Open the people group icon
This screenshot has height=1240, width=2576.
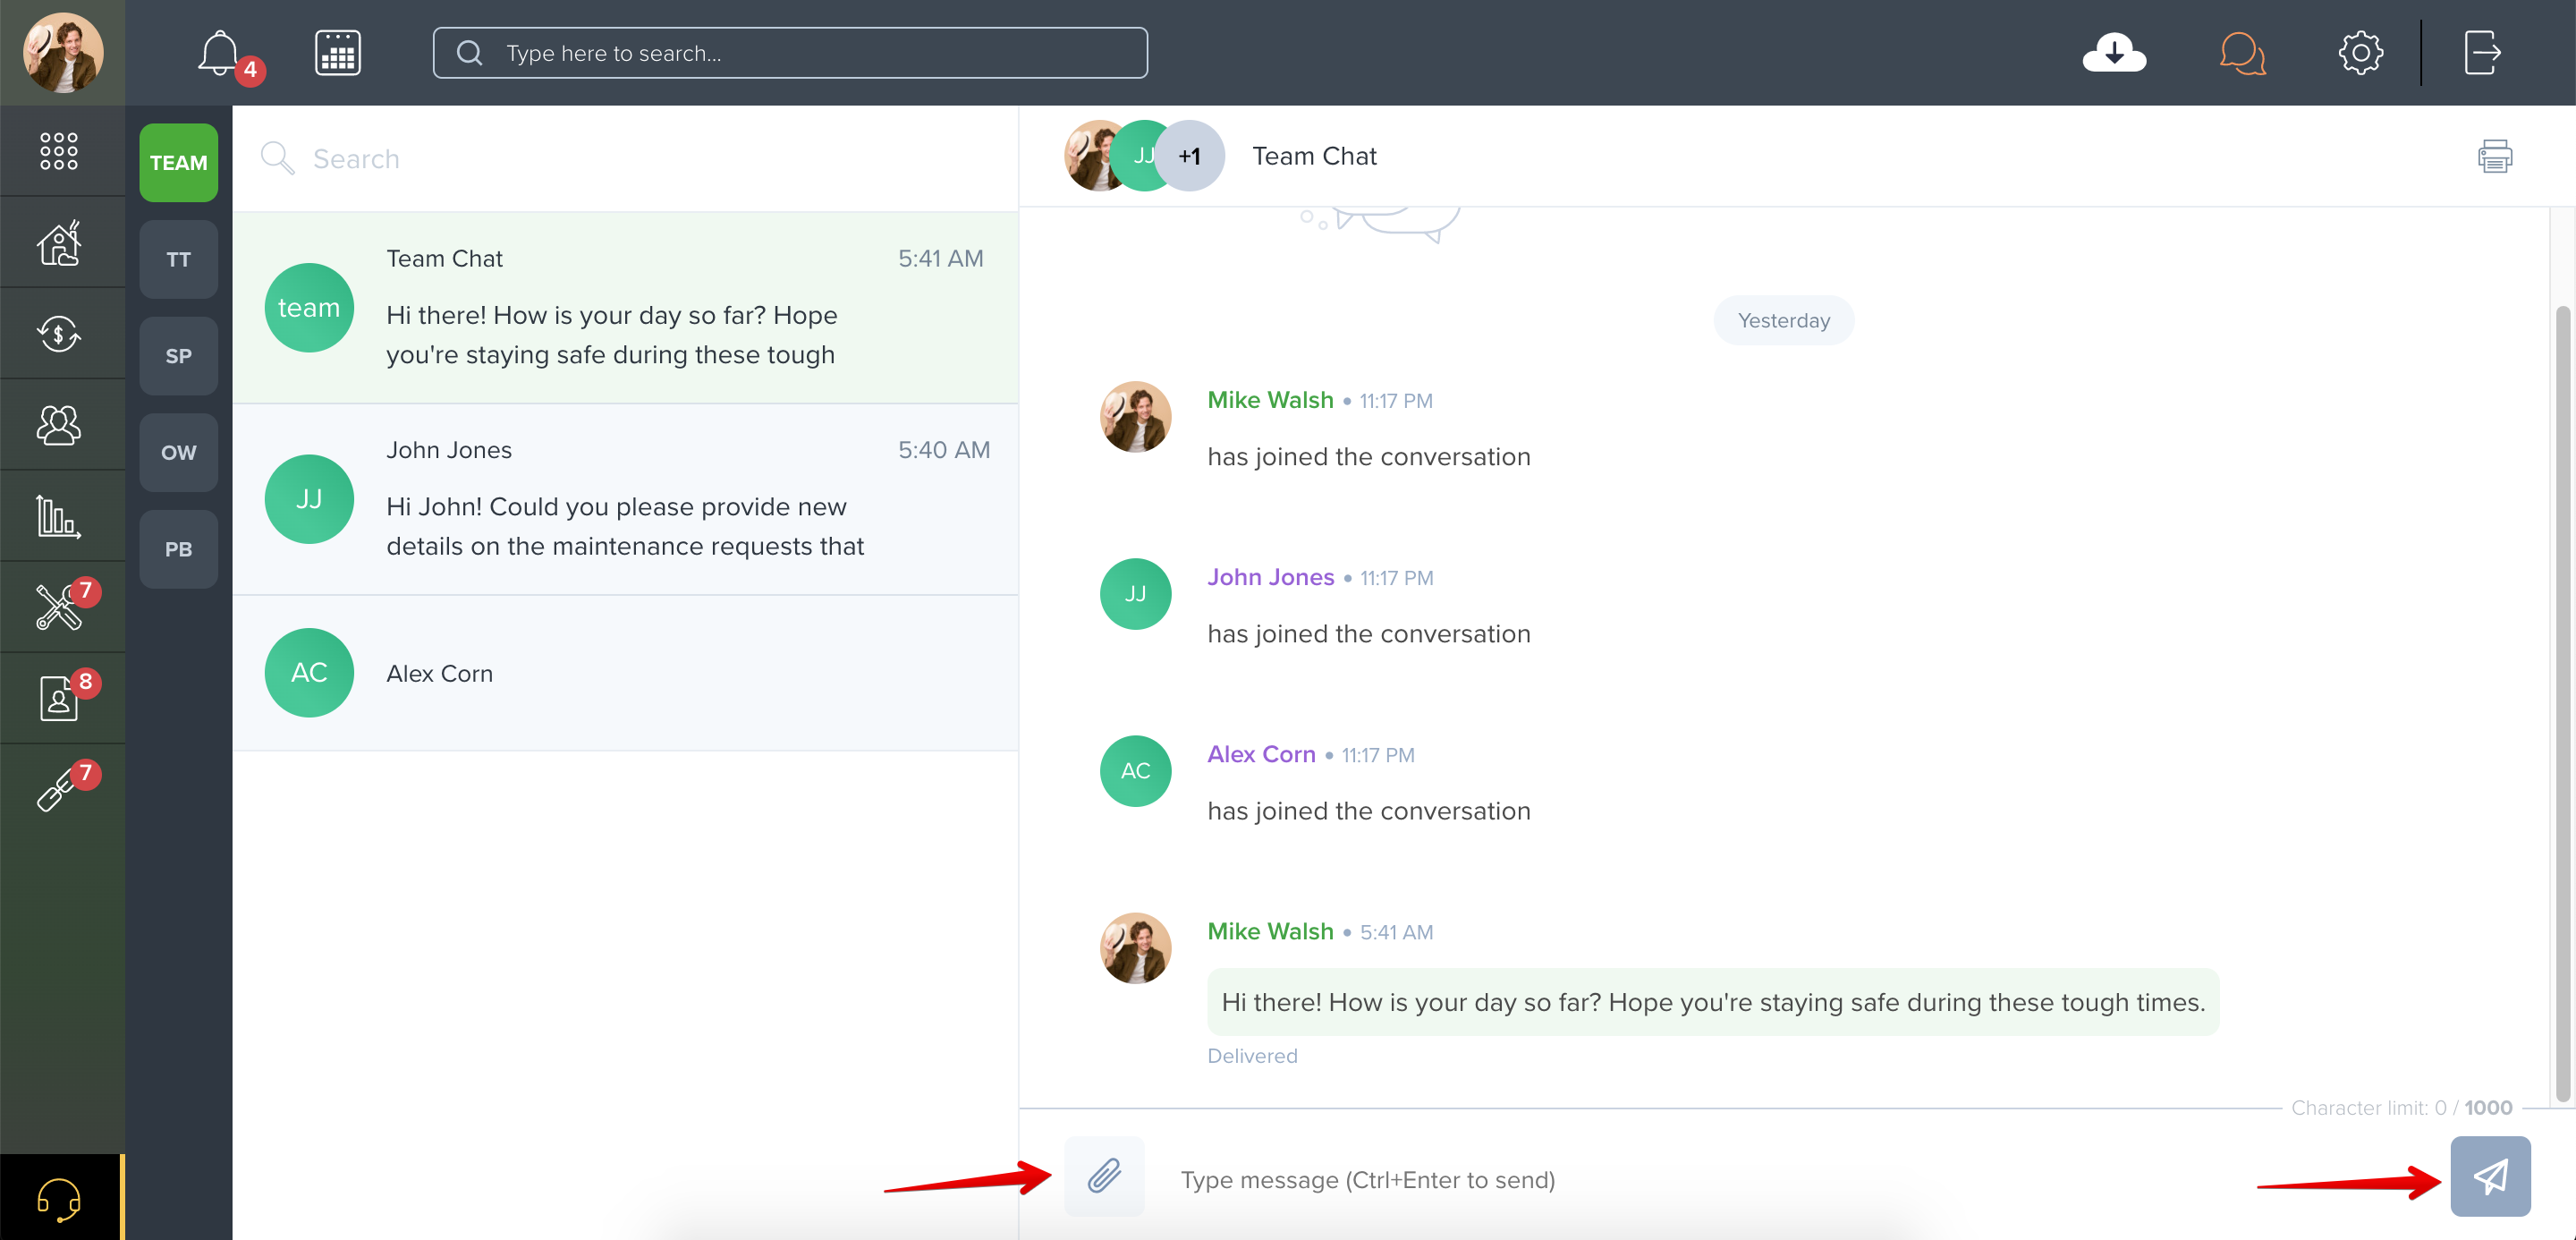point(59,424)
